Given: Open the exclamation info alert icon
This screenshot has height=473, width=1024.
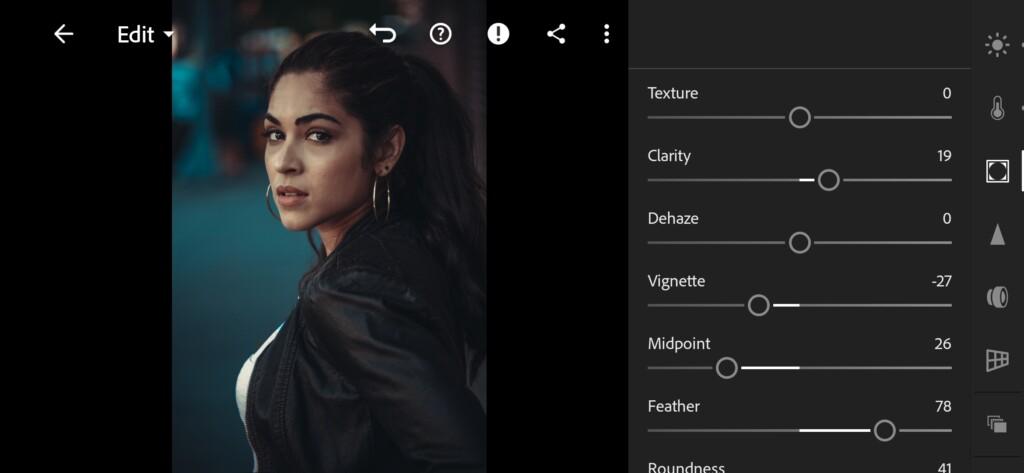Looking at the screenshot, I should [x=498, y=34].
